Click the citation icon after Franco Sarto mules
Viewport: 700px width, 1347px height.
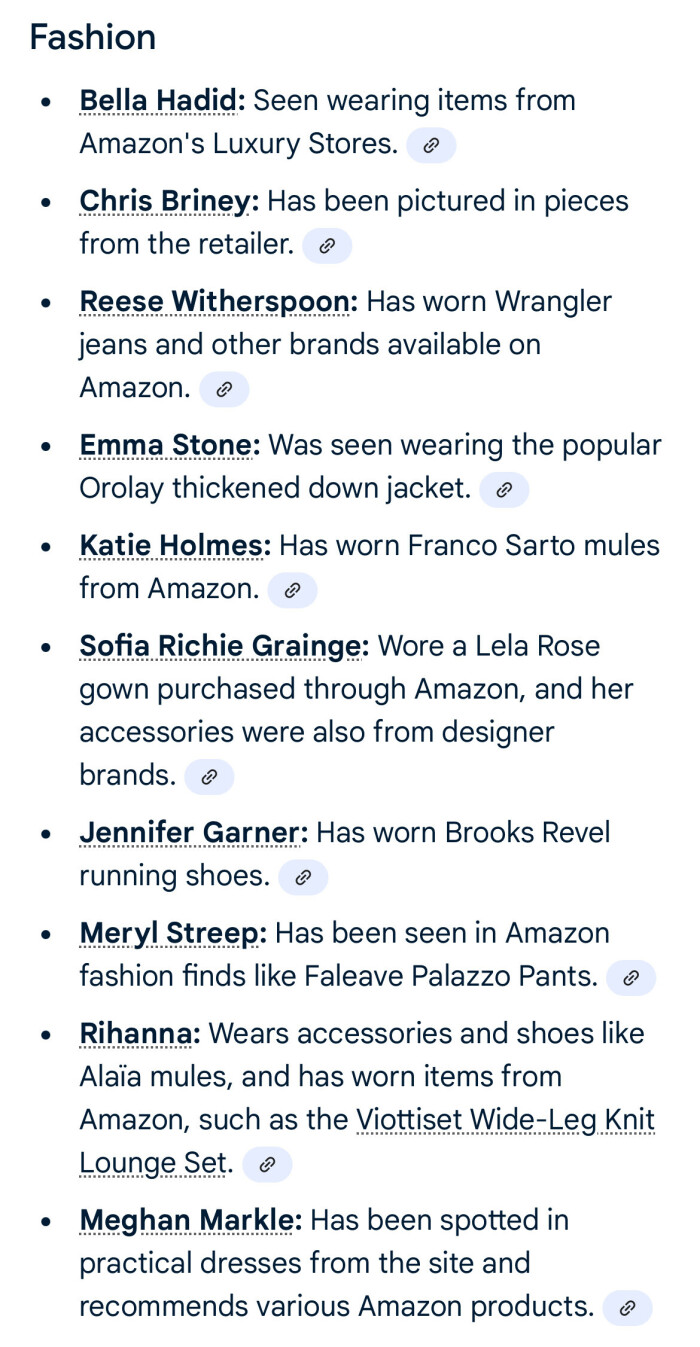coord(292,590)
